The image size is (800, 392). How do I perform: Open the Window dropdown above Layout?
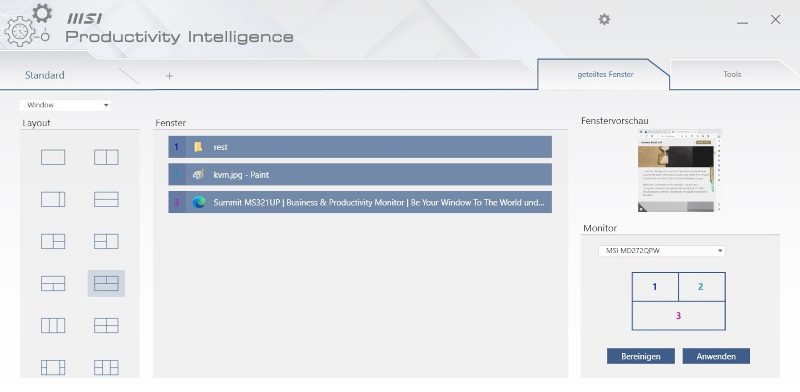pos(65,105)
